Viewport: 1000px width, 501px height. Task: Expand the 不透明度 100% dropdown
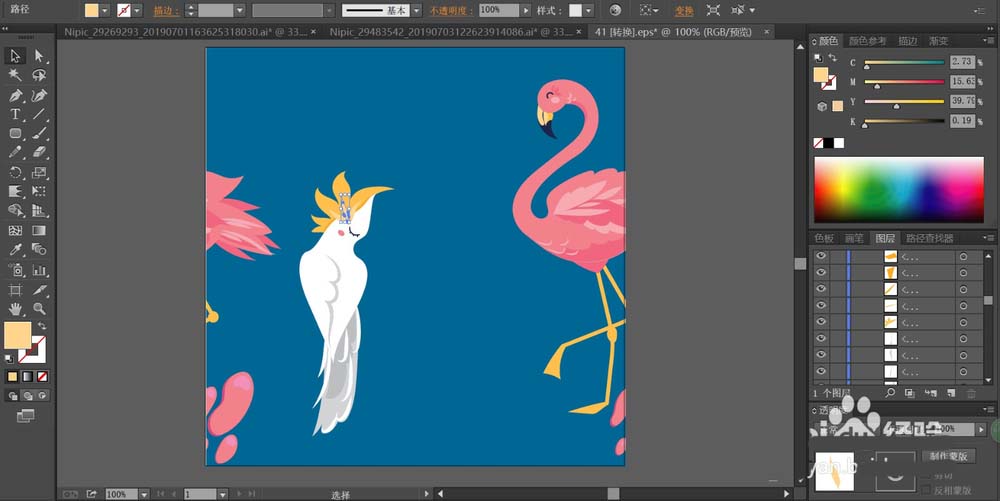point(526,10)
